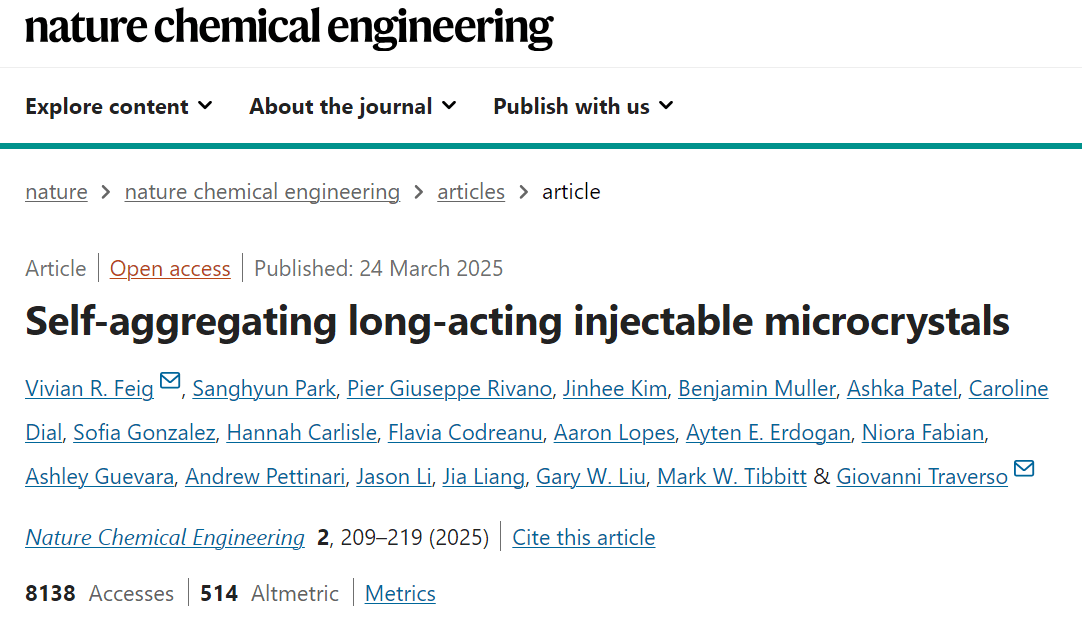Click the email envelope icon beside Vivian R. Feig
1082x621 pixels.
(170, 381)
